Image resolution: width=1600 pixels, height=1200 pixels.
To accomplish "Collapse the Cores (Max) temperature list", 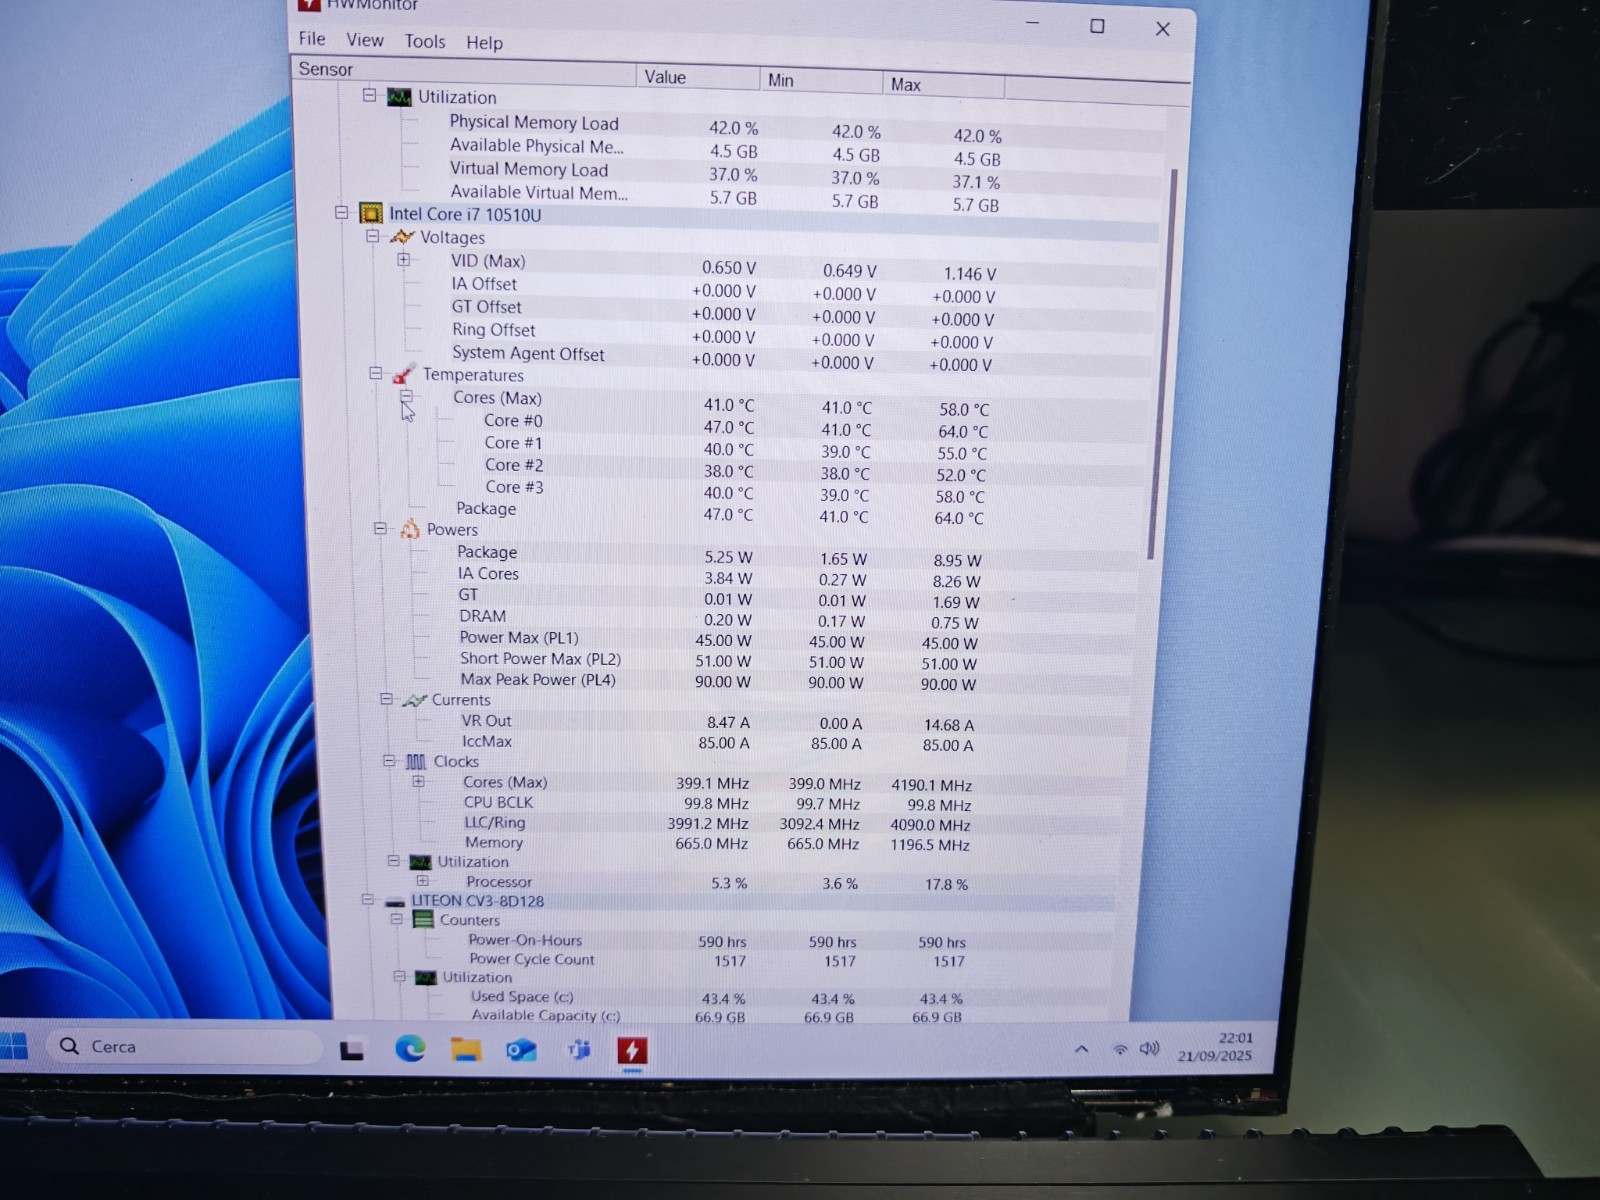I will tap(406, 396).
